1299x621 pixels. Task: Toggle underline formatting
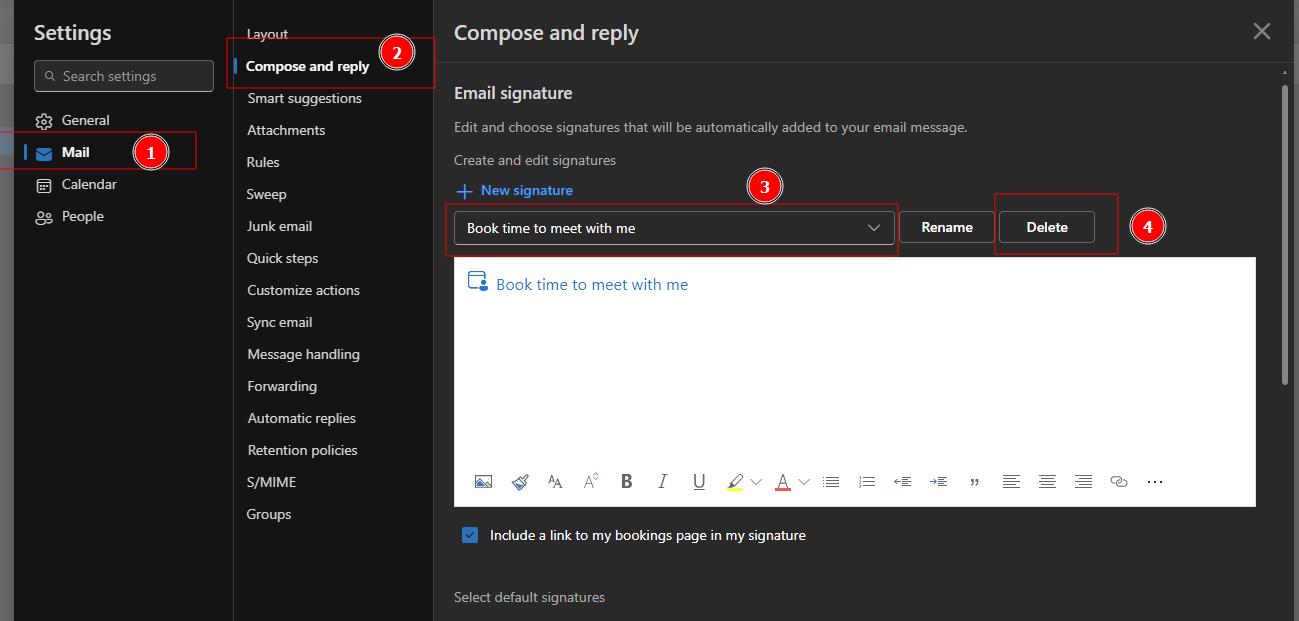(x=699, y=482)
